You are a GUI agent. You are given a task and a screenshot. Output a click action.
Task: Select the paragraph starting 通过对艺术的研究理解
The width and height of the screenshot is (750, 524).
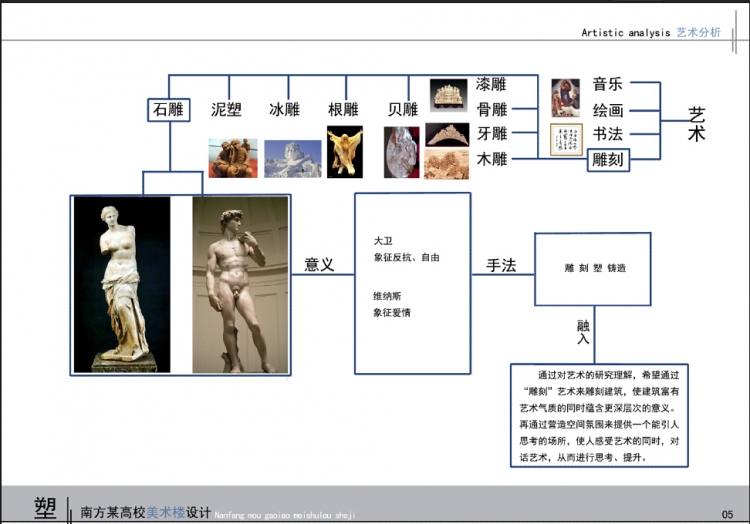(599, 415)
